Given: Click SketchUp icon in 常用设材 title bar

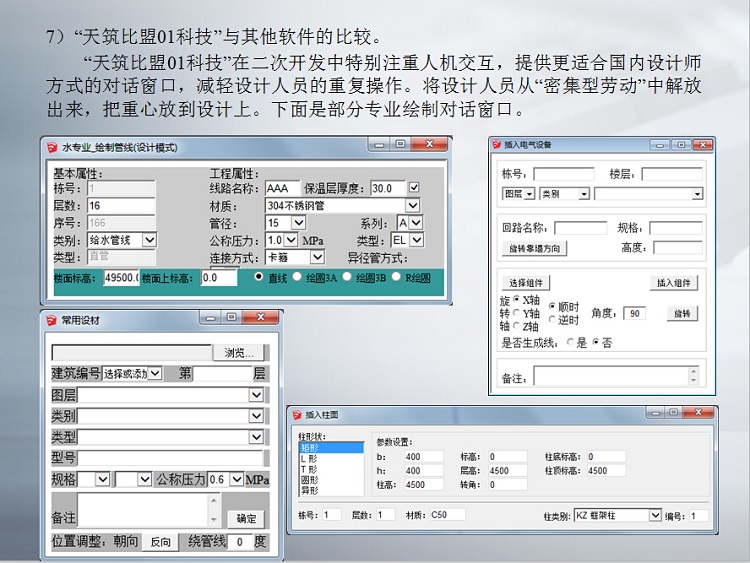Looking at the screenshot, I should (51, 320).
